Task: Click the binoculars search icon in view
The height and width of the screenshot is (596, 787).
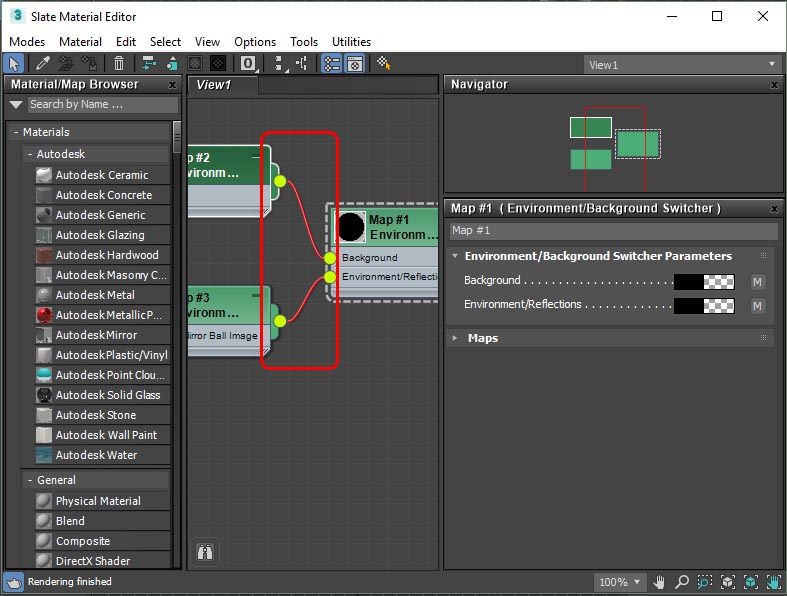Action: click(x=205, y=552)
